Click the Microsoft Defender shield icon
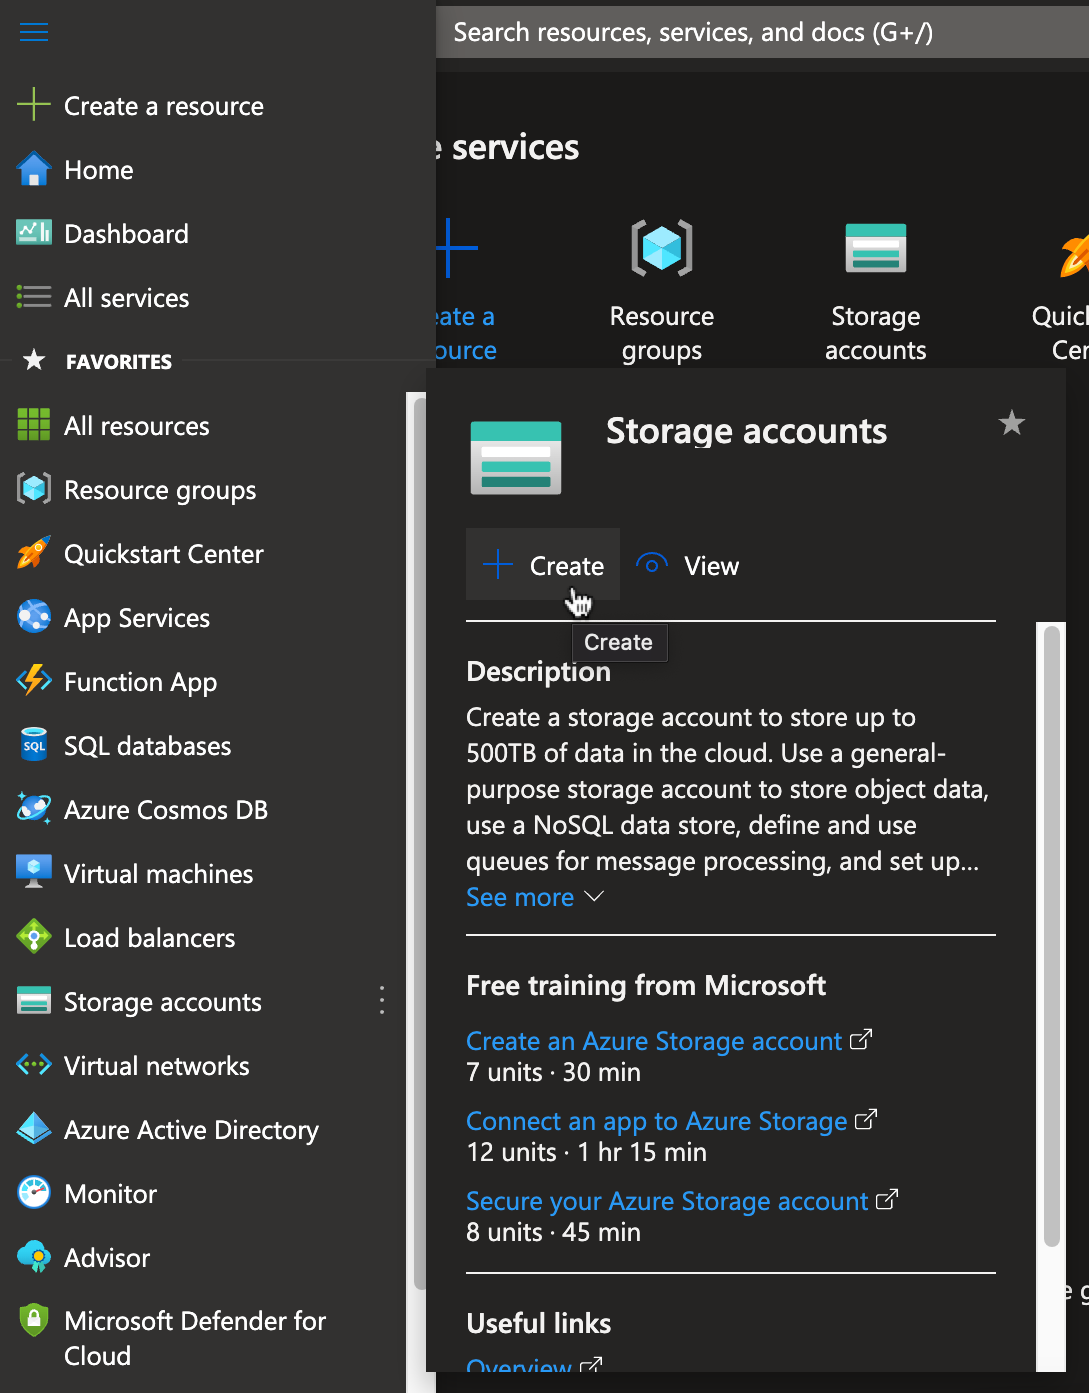 34,1321
